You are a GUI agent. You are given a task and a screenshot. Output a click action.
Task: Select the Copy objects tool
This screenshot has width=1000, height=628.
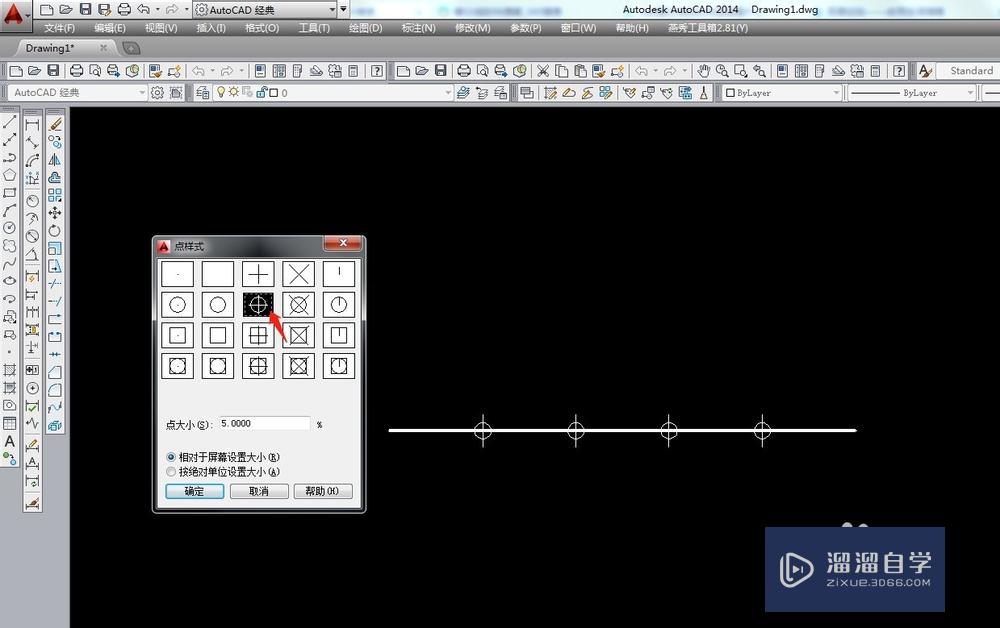tap(55, 142)
